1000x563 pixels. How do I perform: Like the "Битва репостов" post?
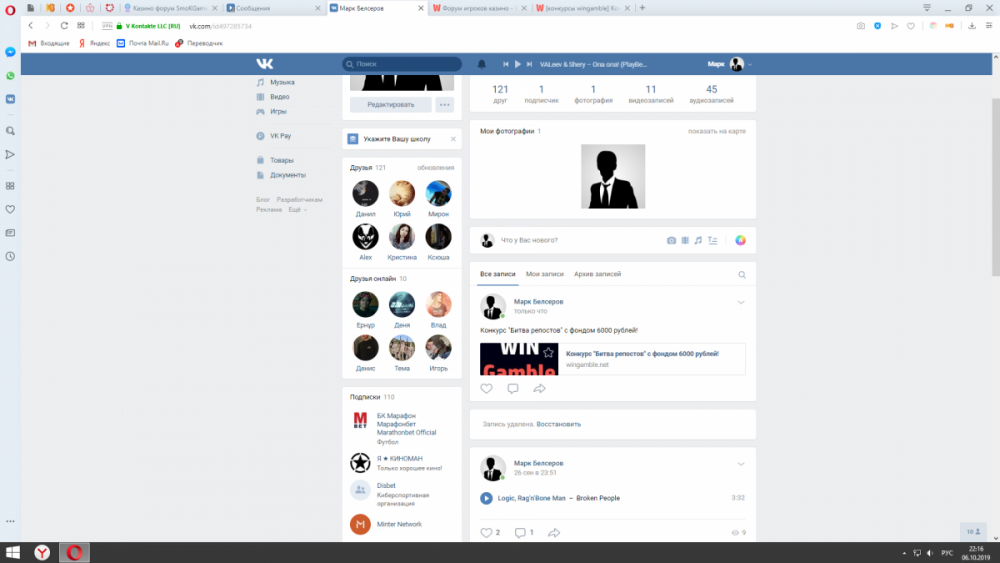coord(486,388)
